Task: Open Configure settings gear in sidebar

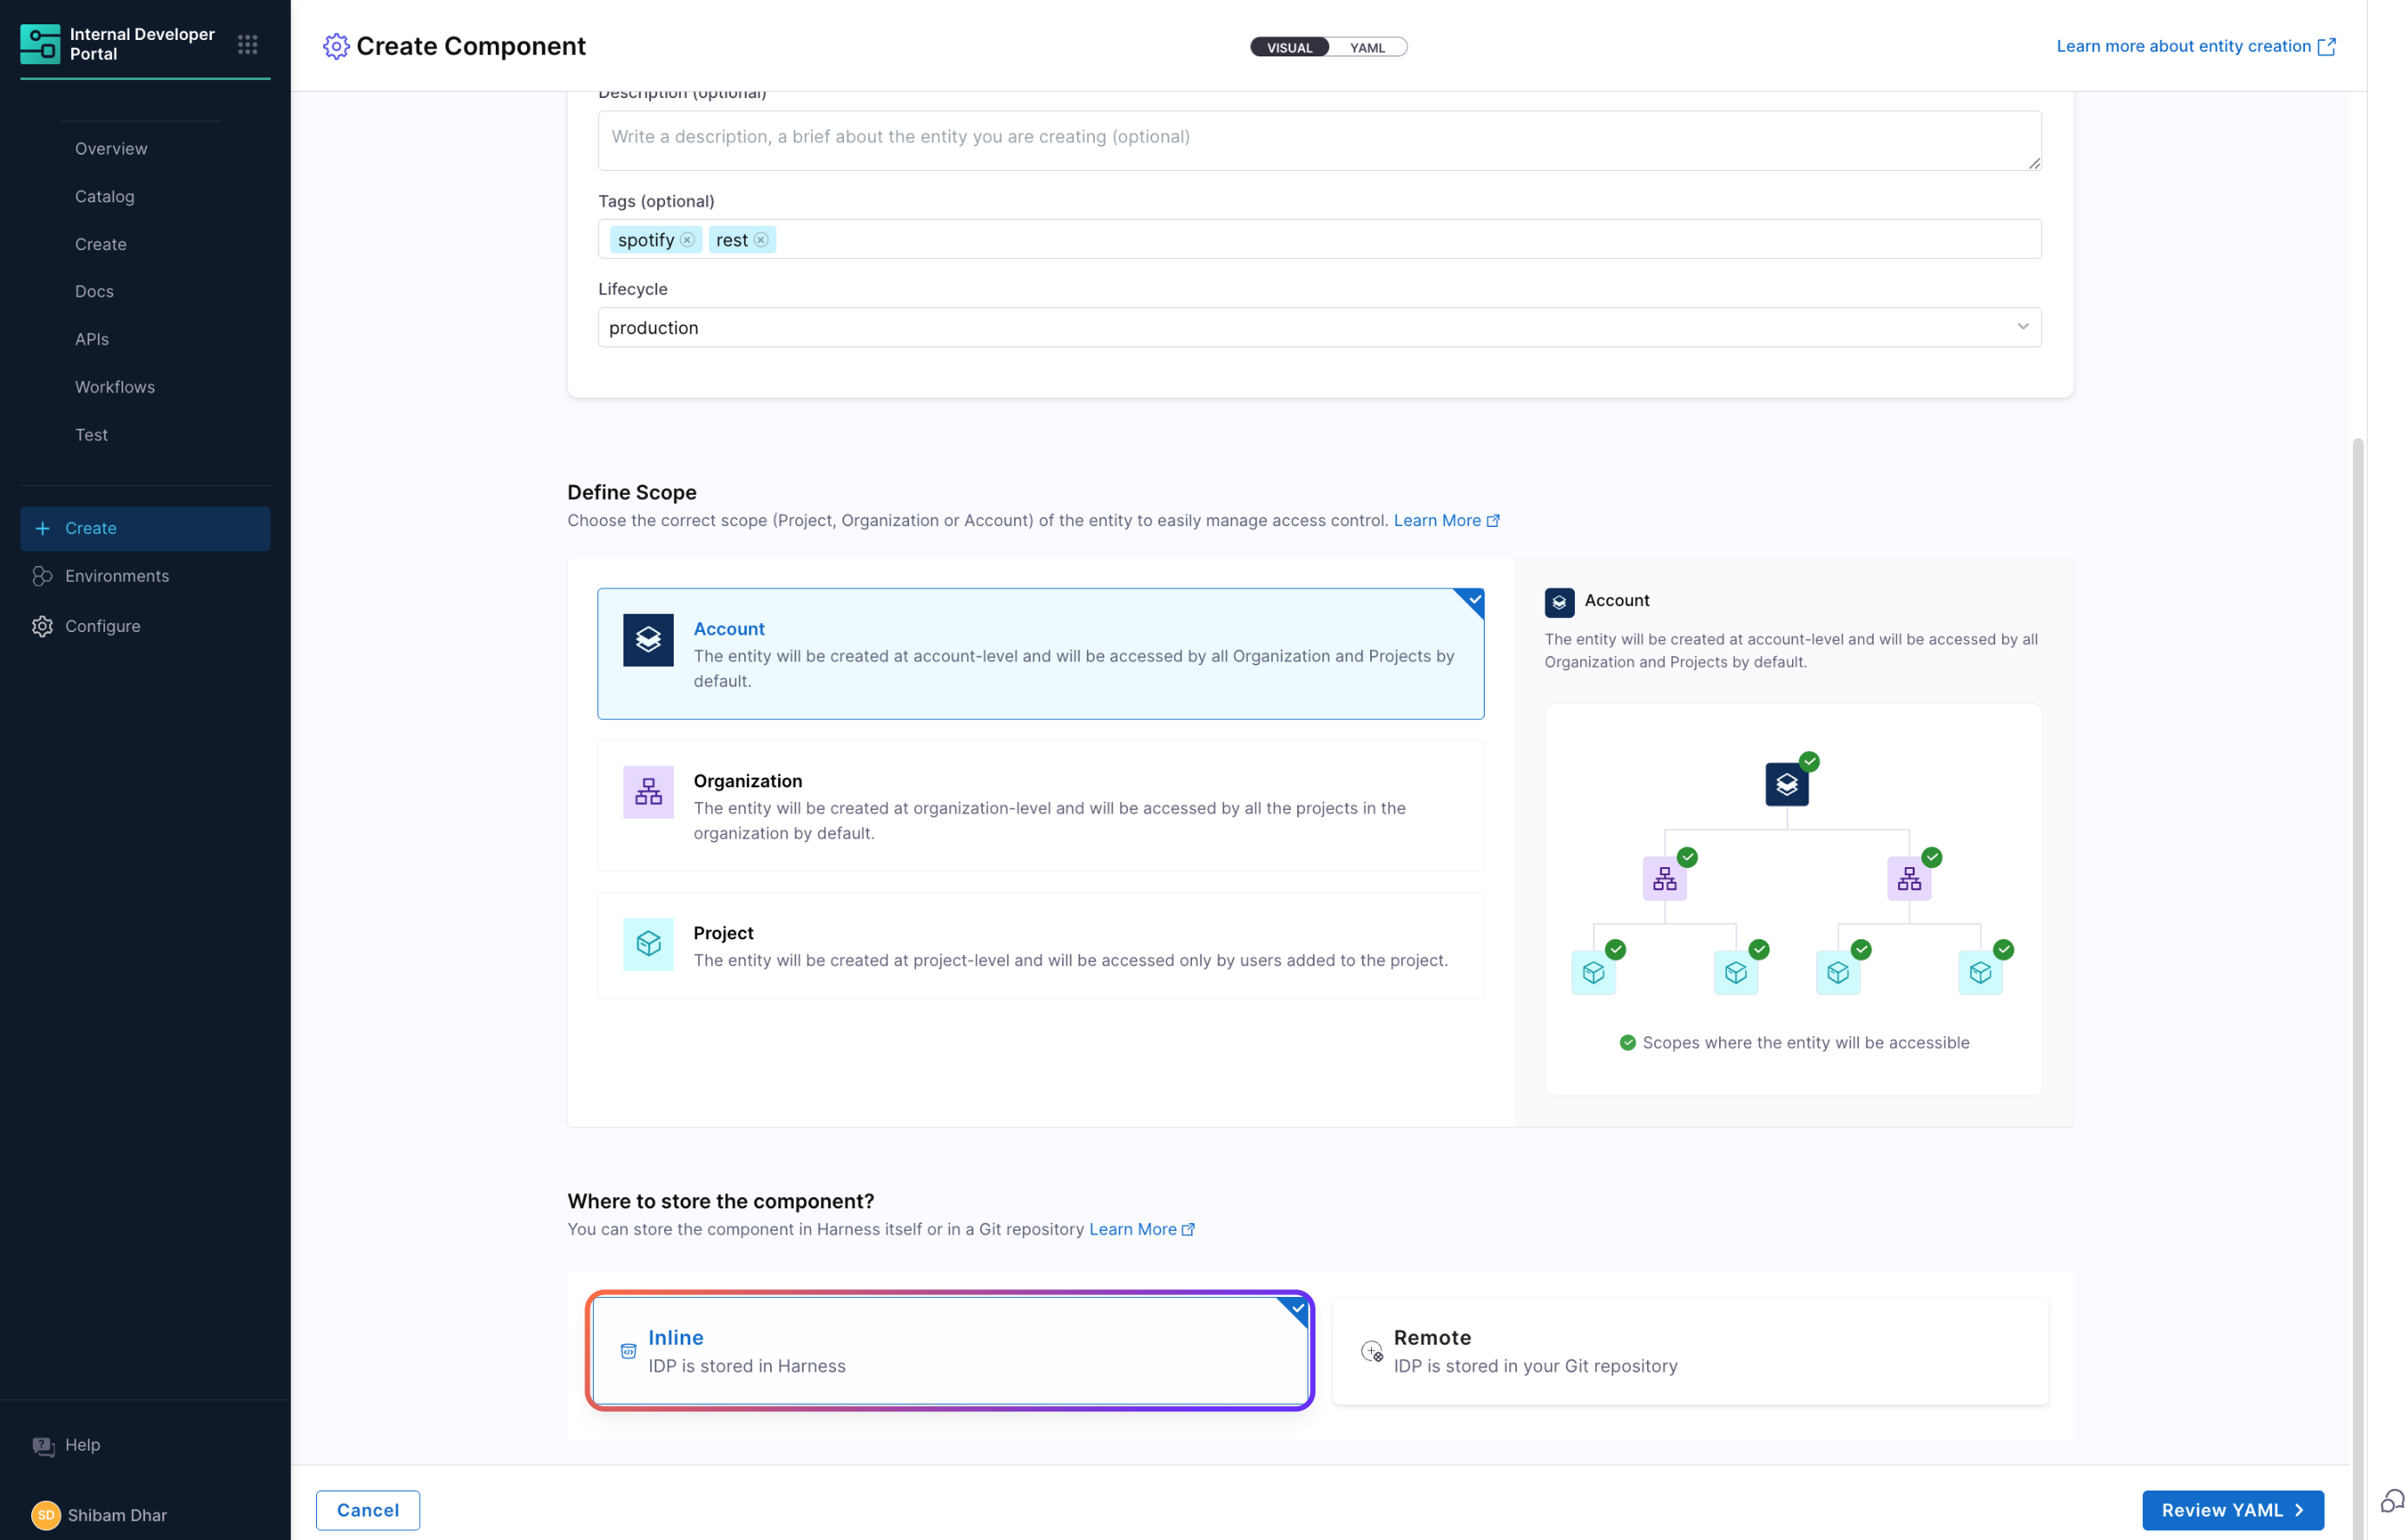Action: pos(42,626)
